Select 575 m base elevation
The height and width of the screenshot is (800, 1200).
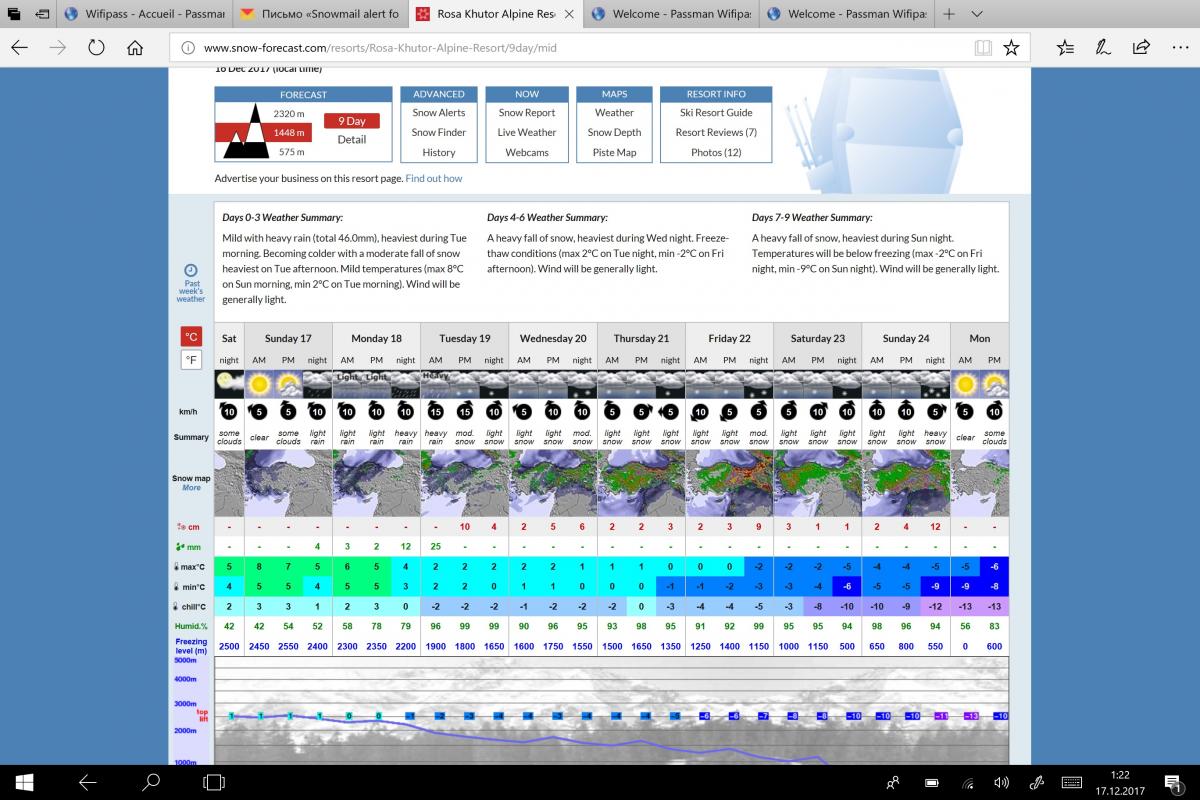click(291, 152)
